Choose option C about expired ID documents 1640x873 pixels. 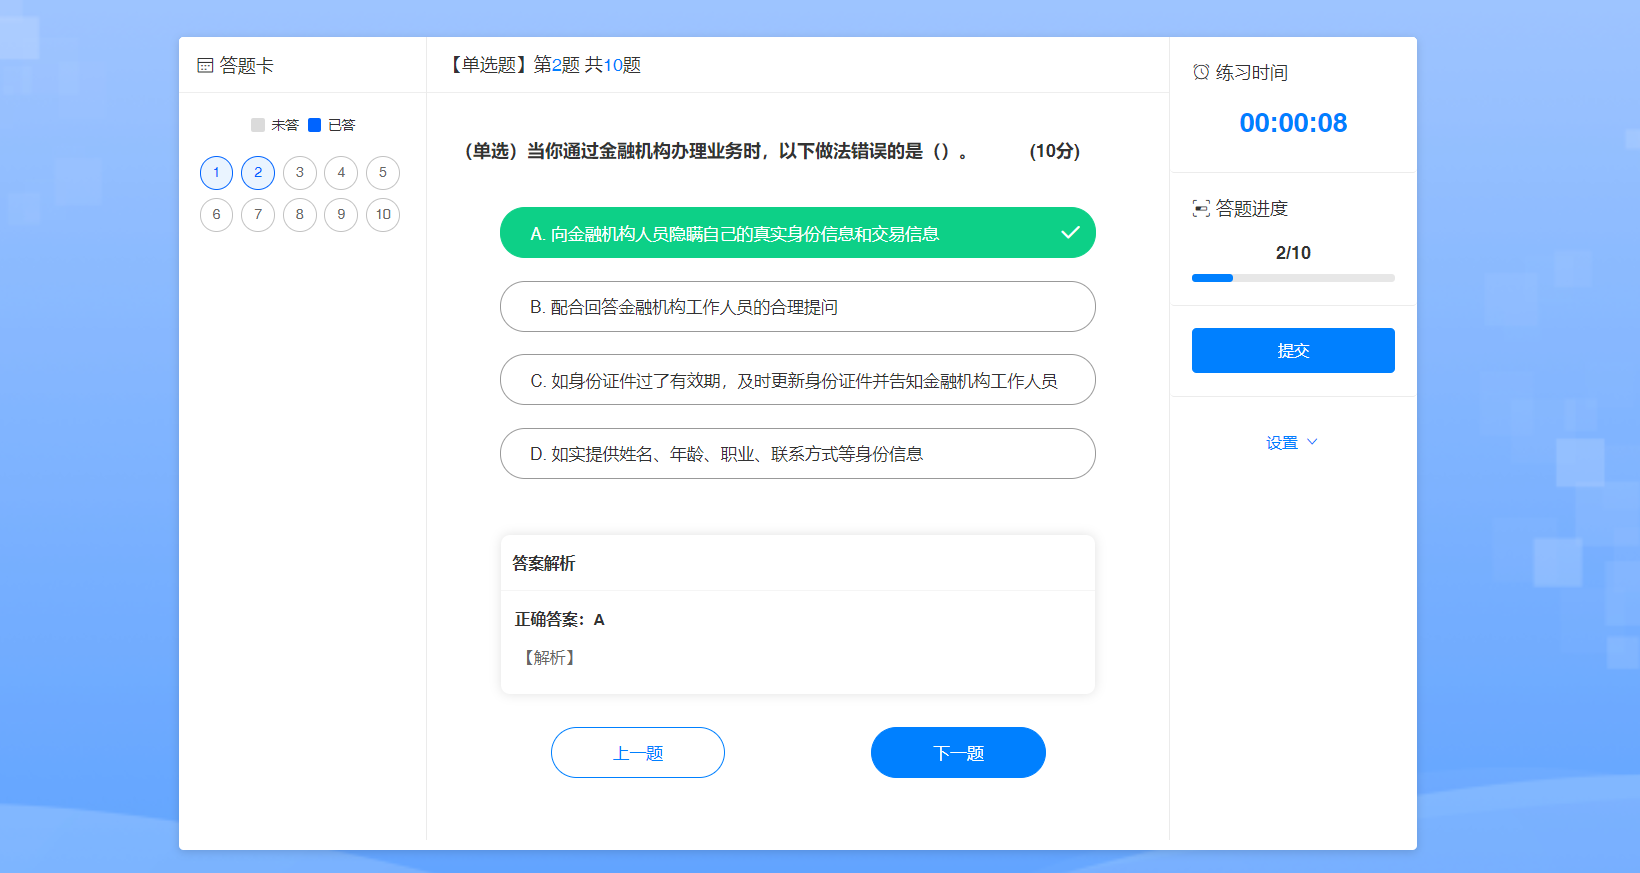pos(797,380)
